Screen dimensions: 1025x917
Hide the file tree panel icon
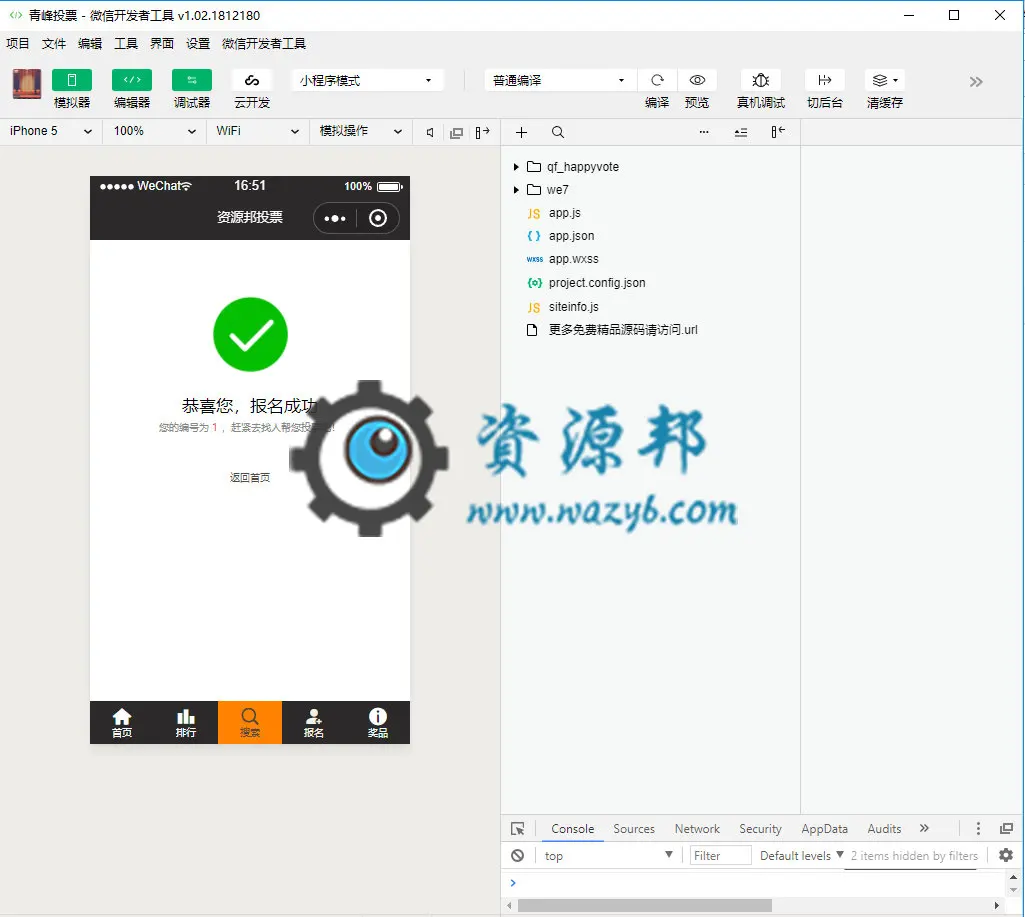point(777,132)
